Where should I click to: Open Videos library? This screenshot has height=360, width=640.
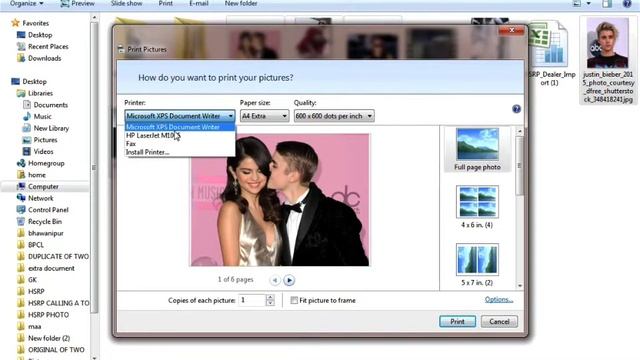[x=43, y=151]
